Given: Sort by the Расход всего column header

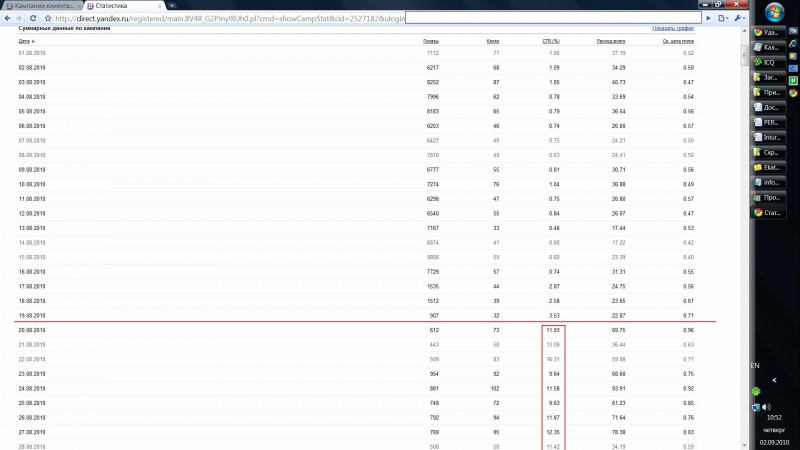Looking at the screenshot, I should click(x=611, y=41).
